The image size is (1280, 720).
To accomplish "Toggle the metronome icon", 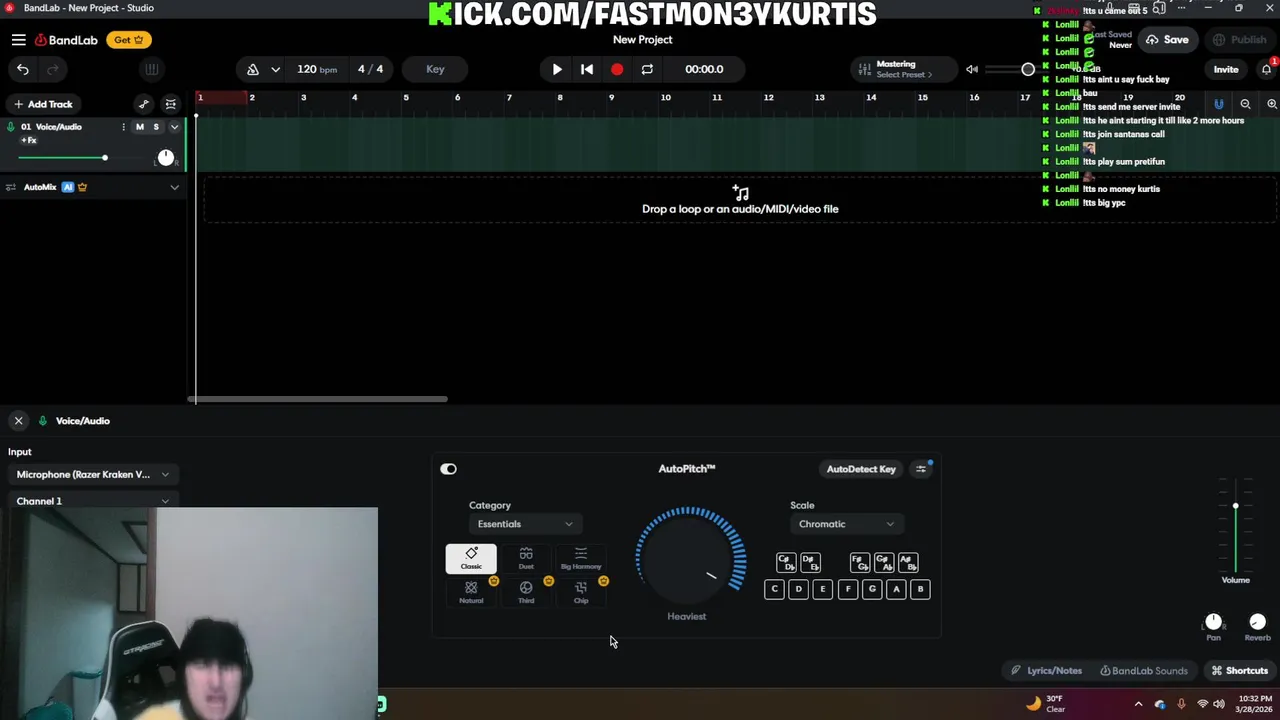I will [x=253, y=69].
